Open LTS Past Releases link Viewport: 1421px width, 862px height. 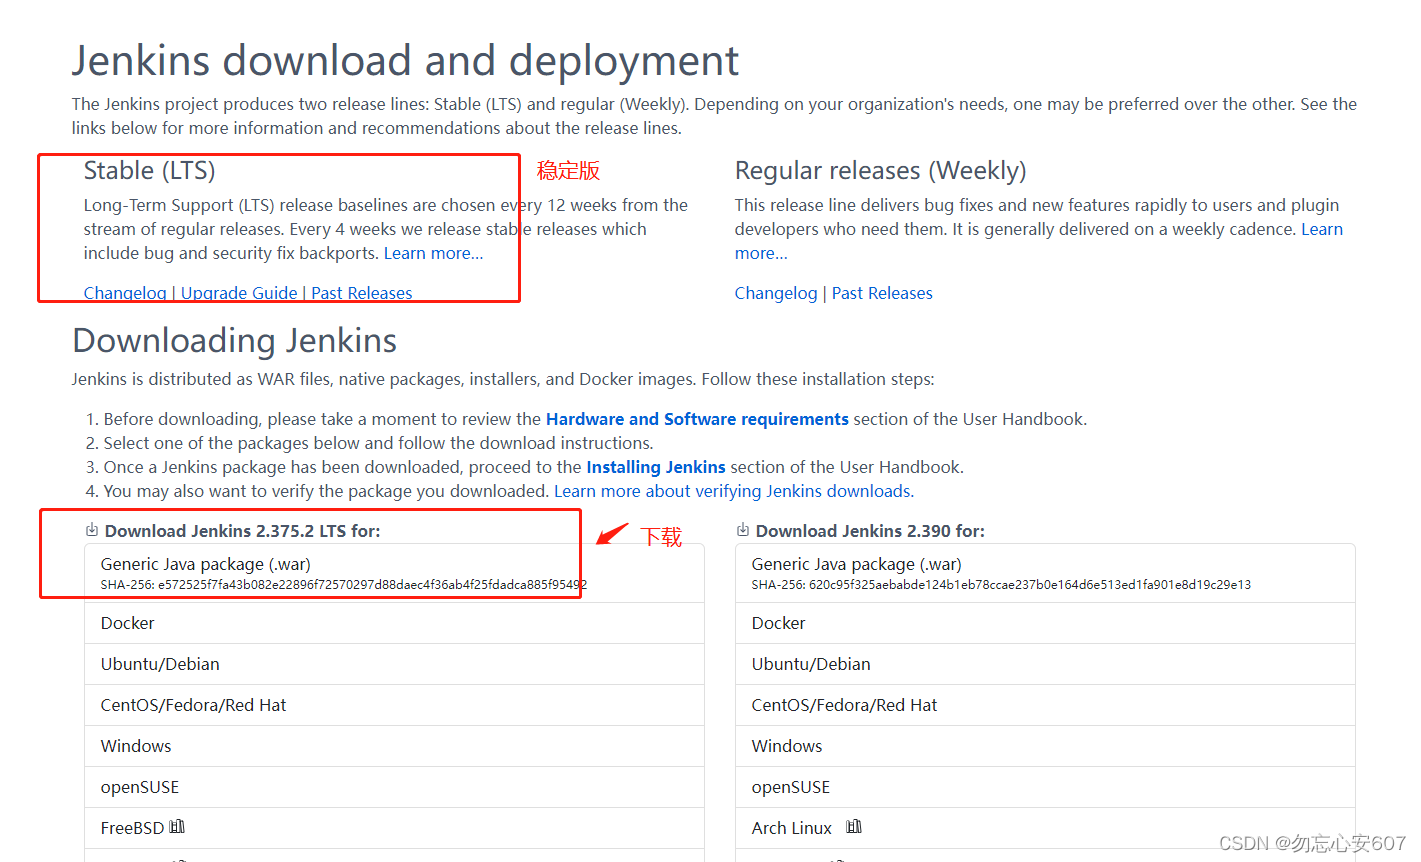[362, 293]
